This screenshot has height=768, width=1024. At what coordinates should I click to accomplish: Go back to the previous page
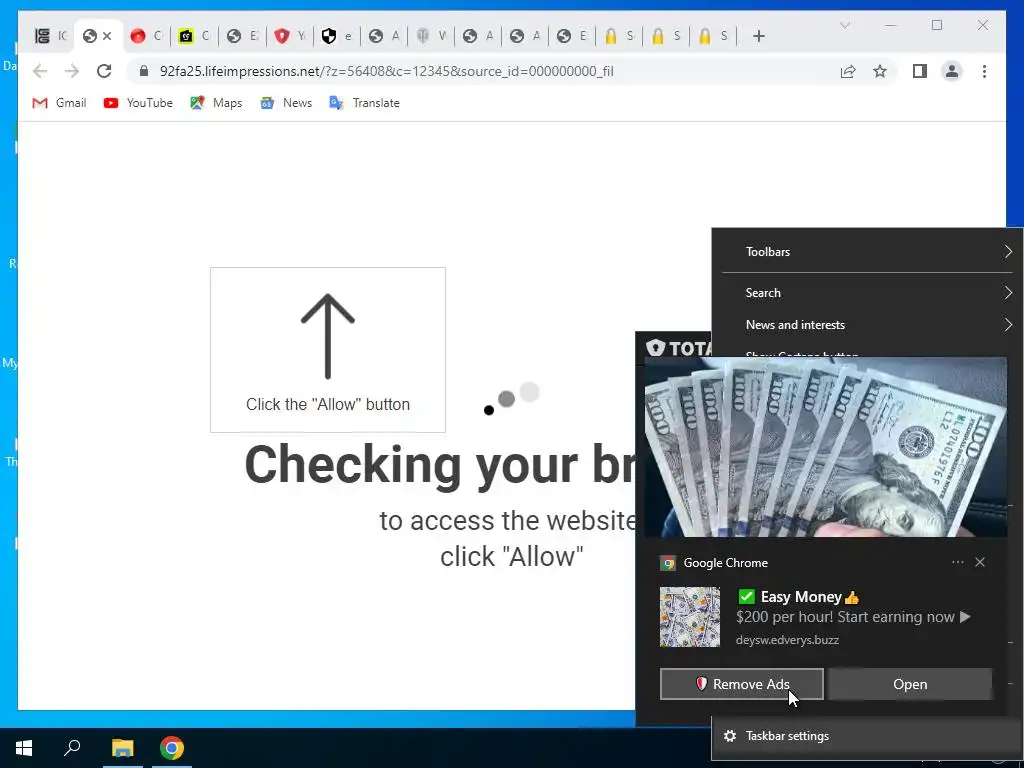pos(40,71)
